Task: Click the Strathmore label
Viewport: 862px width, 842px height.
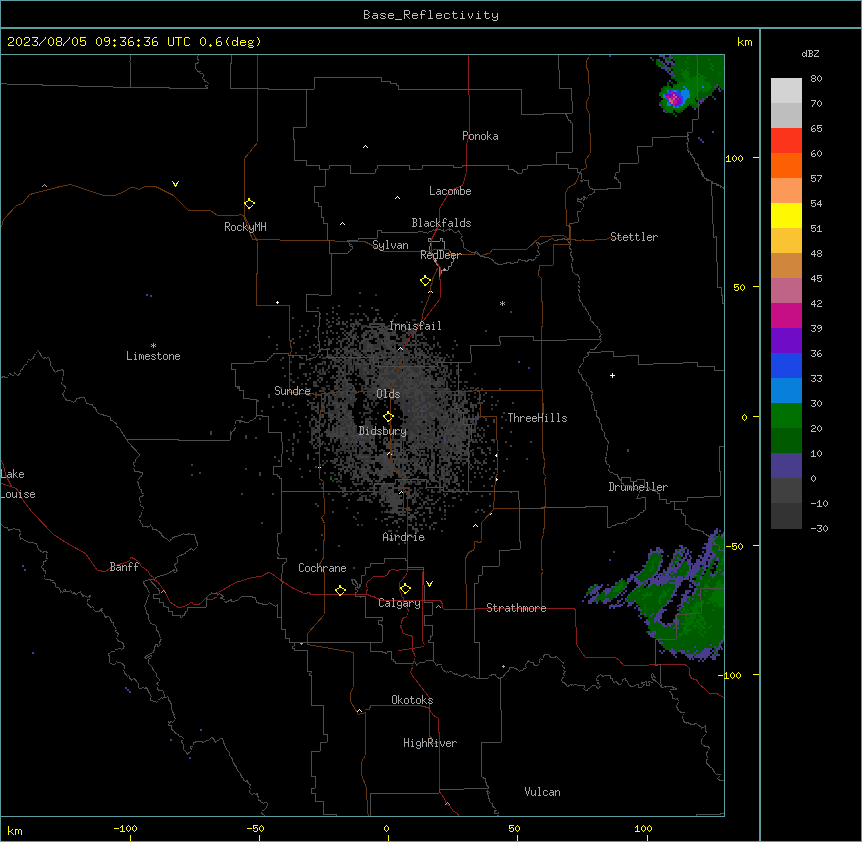Action: coord(516,608)
